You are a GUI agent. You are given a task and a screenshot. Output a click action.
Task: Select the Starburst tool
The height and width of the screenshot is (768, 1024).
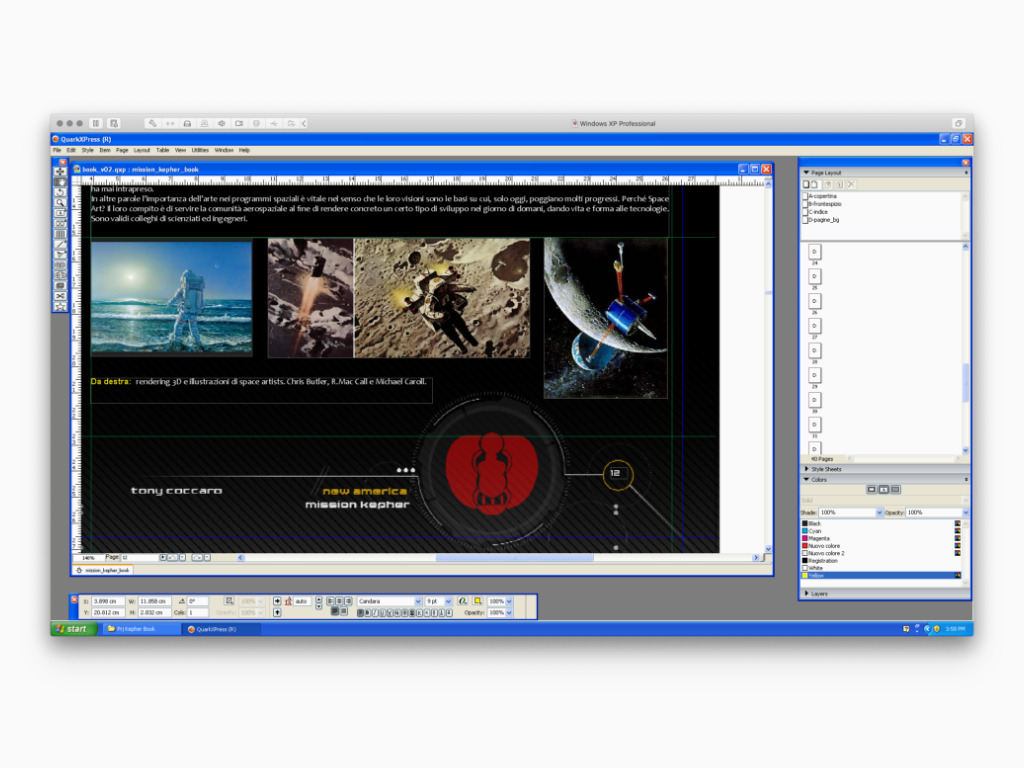coord(60,306)
